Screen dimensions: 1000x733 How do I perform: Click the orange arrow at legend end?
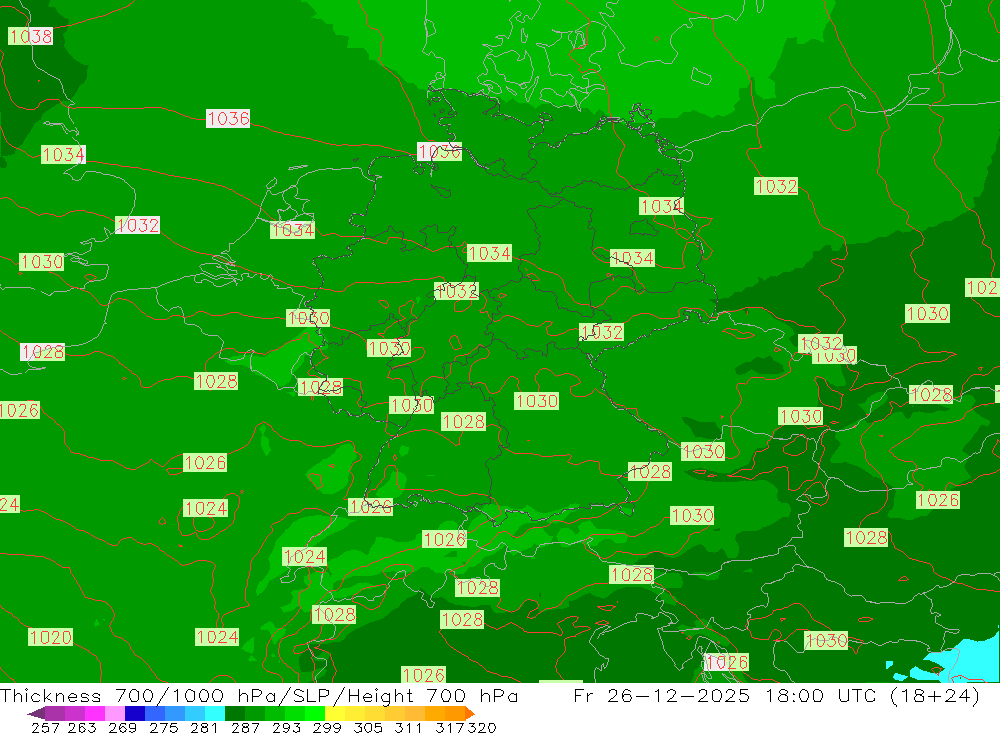click(x=470, y=713)
